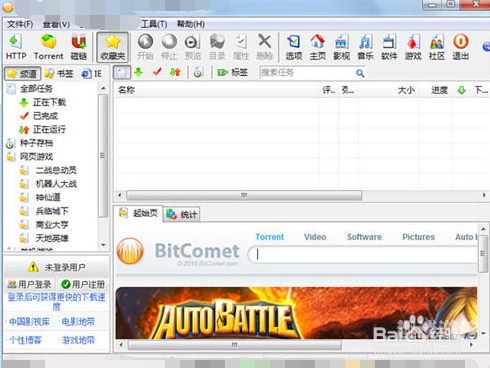Open the Software (软件) channel
The height and width of the screenshot is (368, 490).
coord(389,47)
